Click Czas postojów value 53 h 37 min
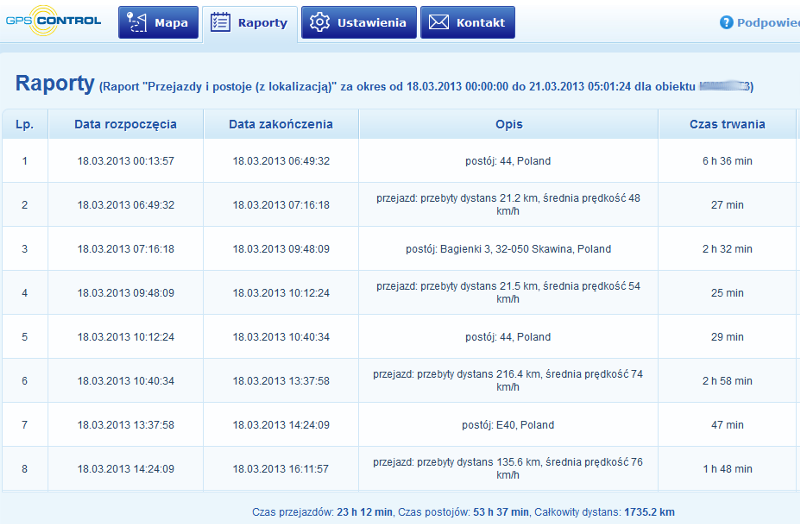 click(501, 512)
